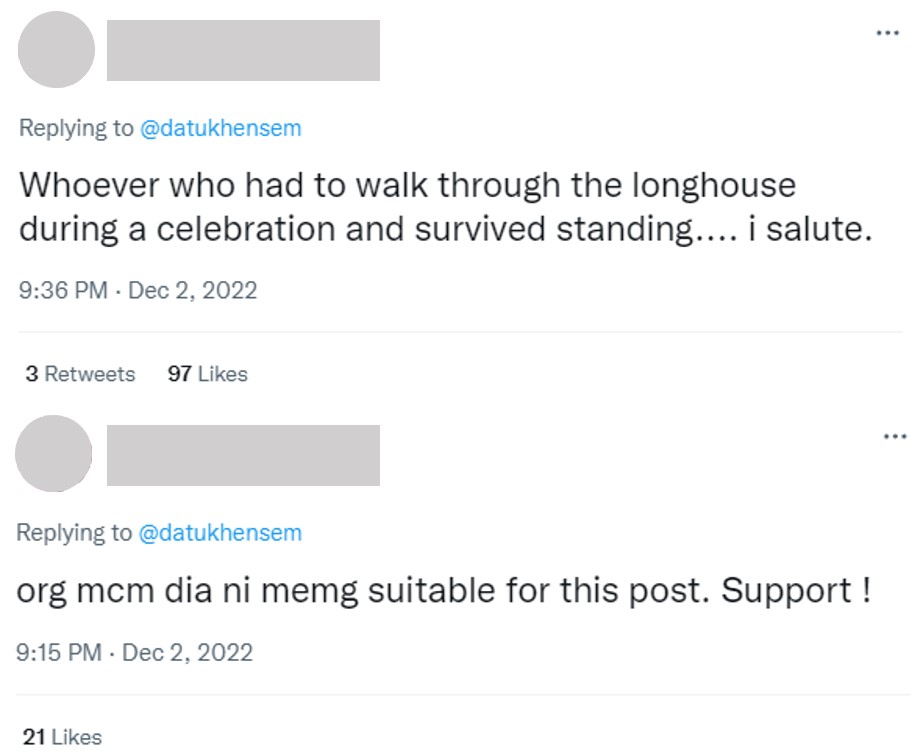
Task: View the 21 Likes list
Action: point(62,737)
